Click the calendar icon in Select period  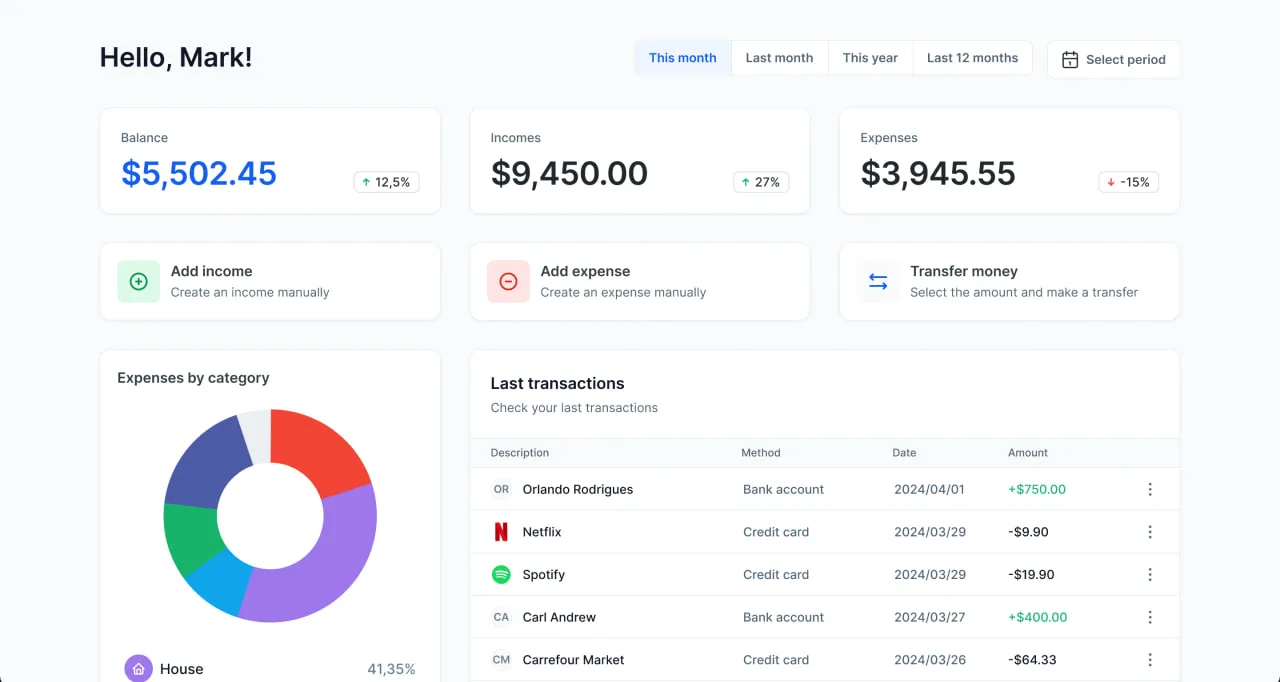click(1070, 60)
